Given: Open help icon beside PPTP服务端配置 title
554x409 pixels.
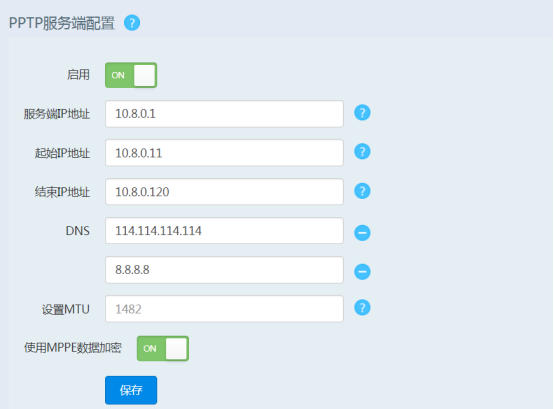Looking at the screenshot, I should click(132, 23).
